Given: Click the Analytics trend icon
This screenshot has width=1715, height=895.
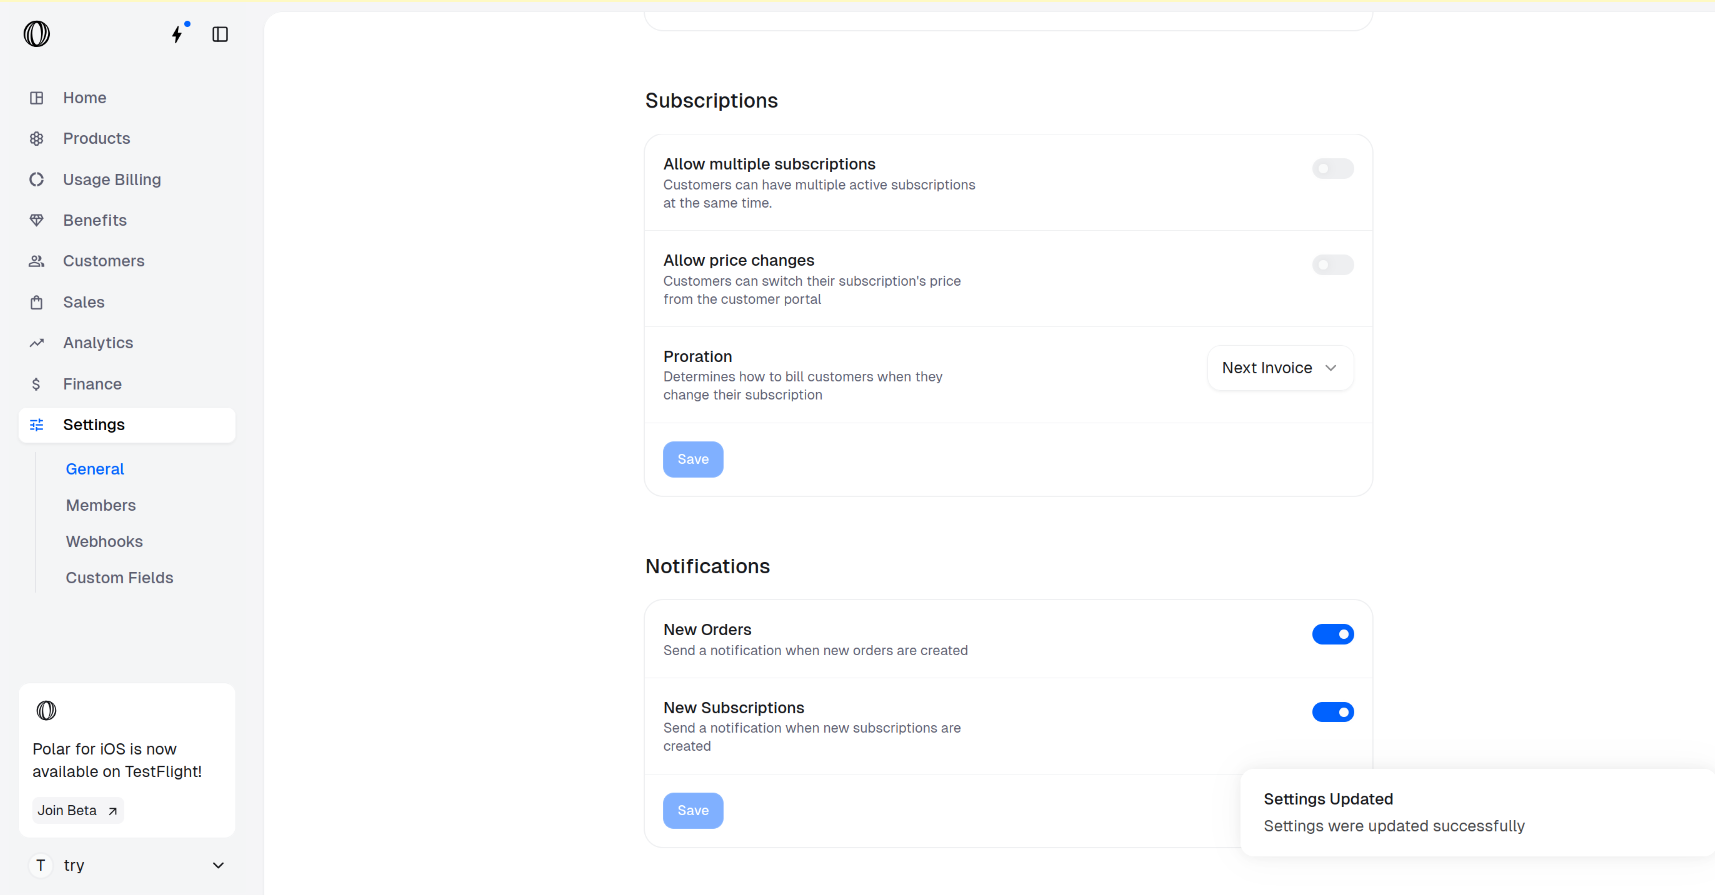Looking at the screenshot, I should click(x=37, y=343).
